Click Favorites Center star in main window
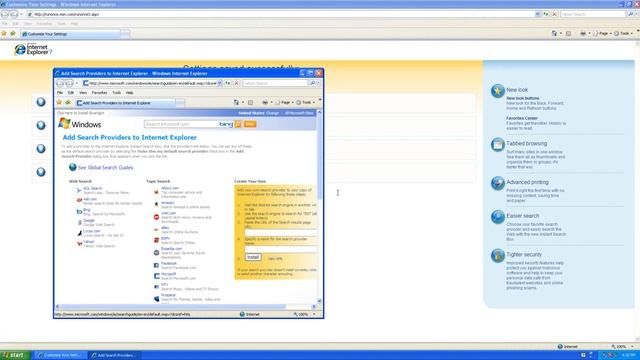Screen dimensions: 640x360 pyautogui.click(x=4, y=33)
